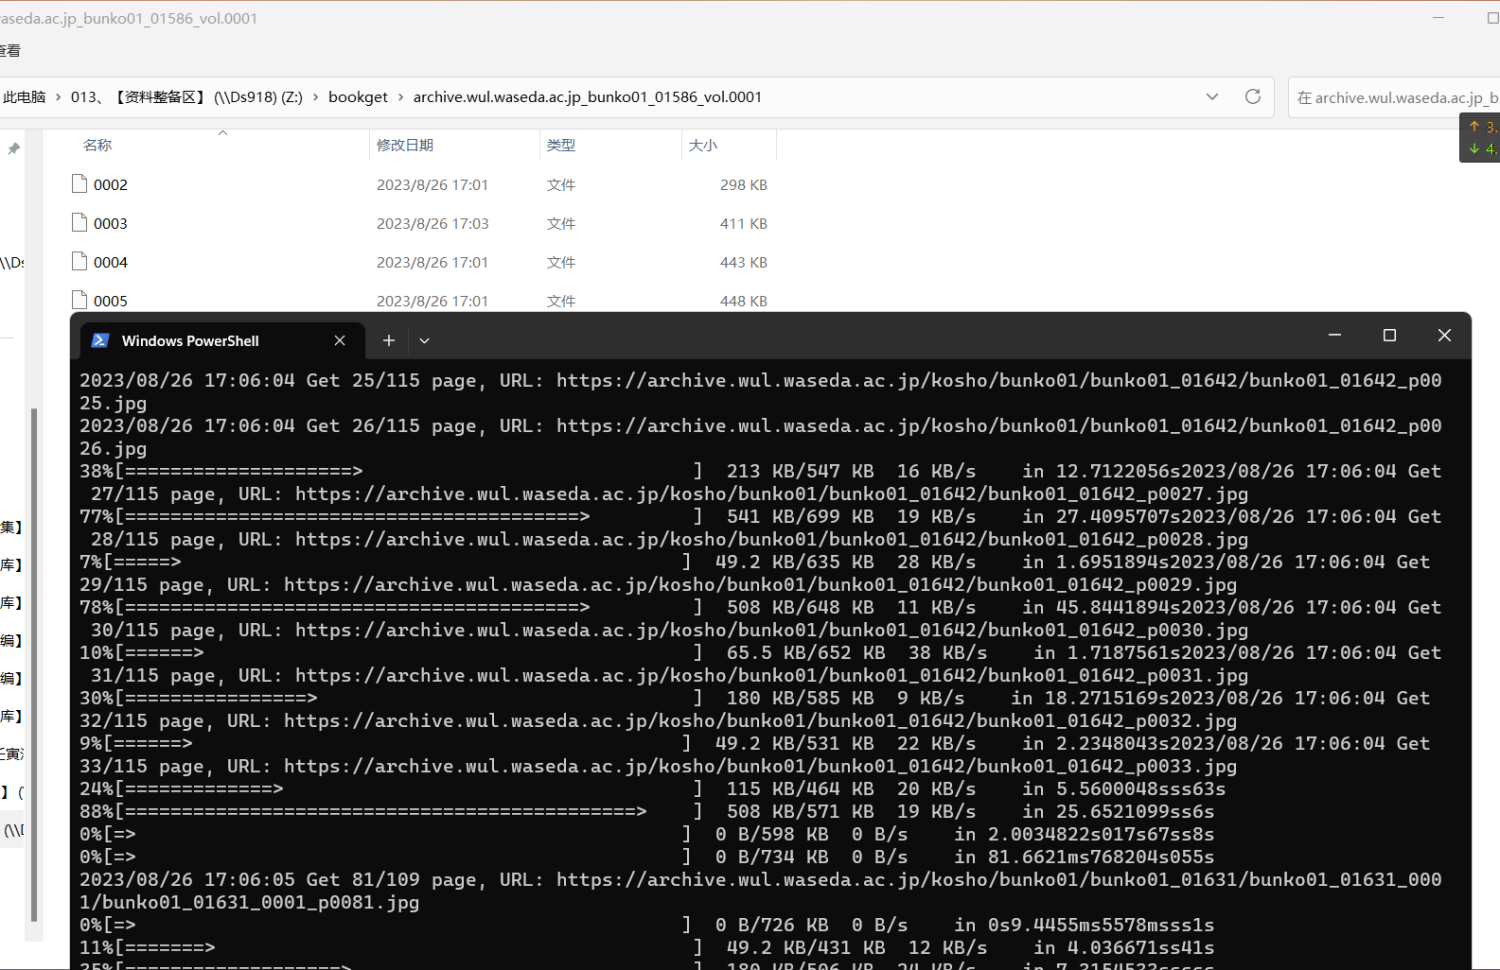Open the address bar history dropdown
The image size is (1500, 970).
(1212, 97)
